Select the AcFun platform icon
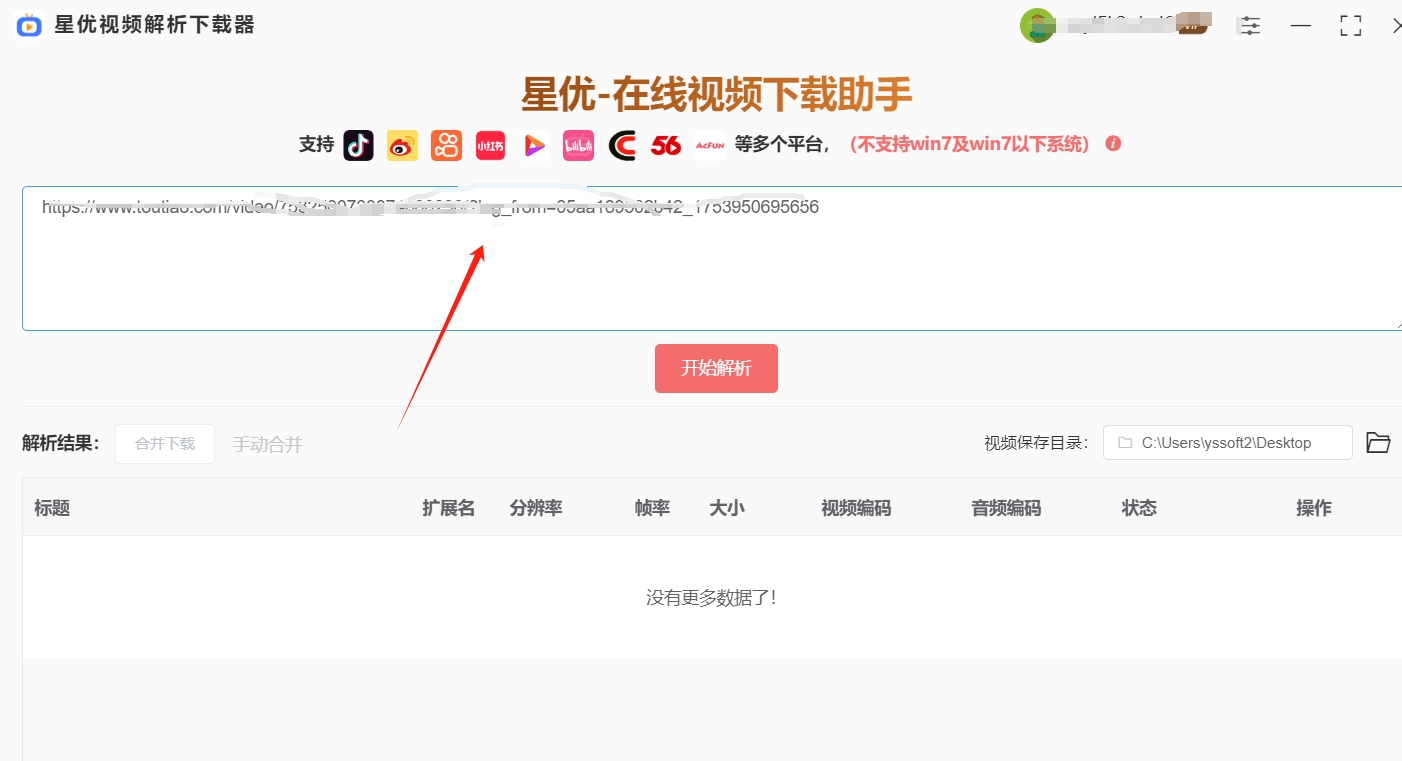Screen dimensions: 1402x761 710,145
